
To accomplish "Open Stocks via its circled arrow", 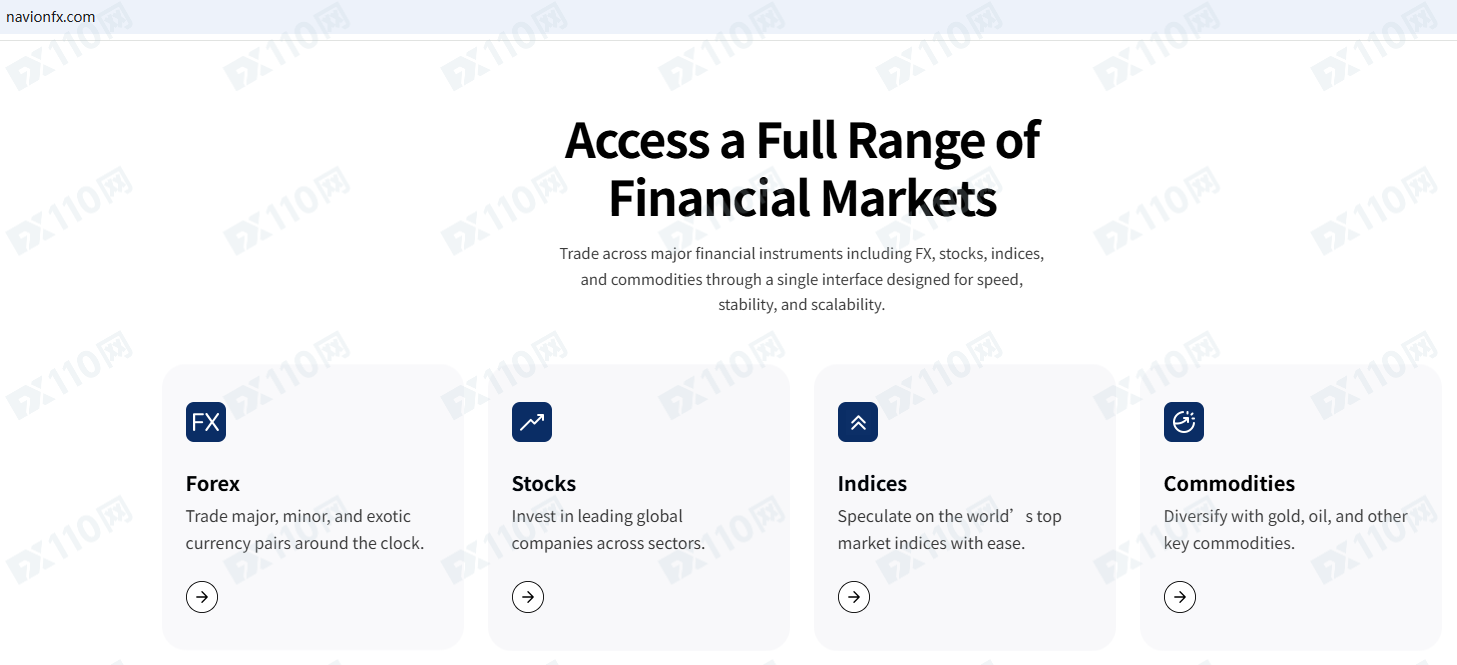I will pyautogui.click(x=528, y=597).
